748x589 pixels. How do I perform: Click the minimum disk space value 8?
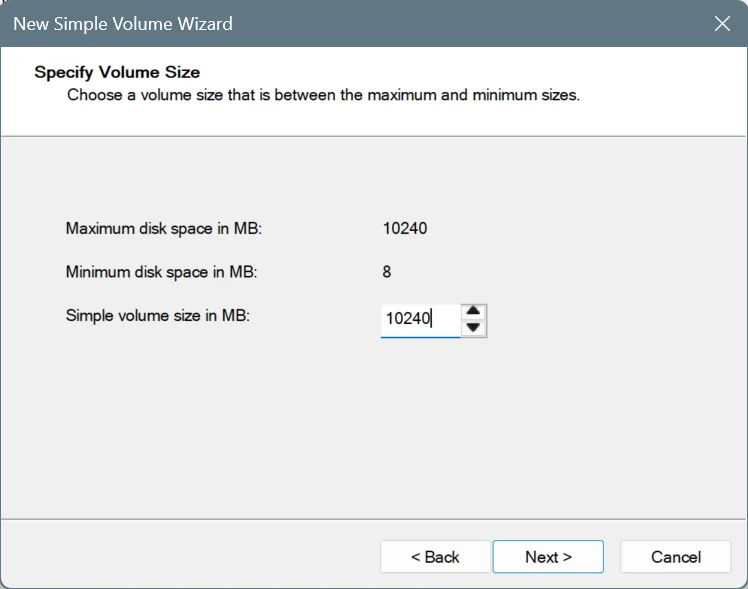387,272
